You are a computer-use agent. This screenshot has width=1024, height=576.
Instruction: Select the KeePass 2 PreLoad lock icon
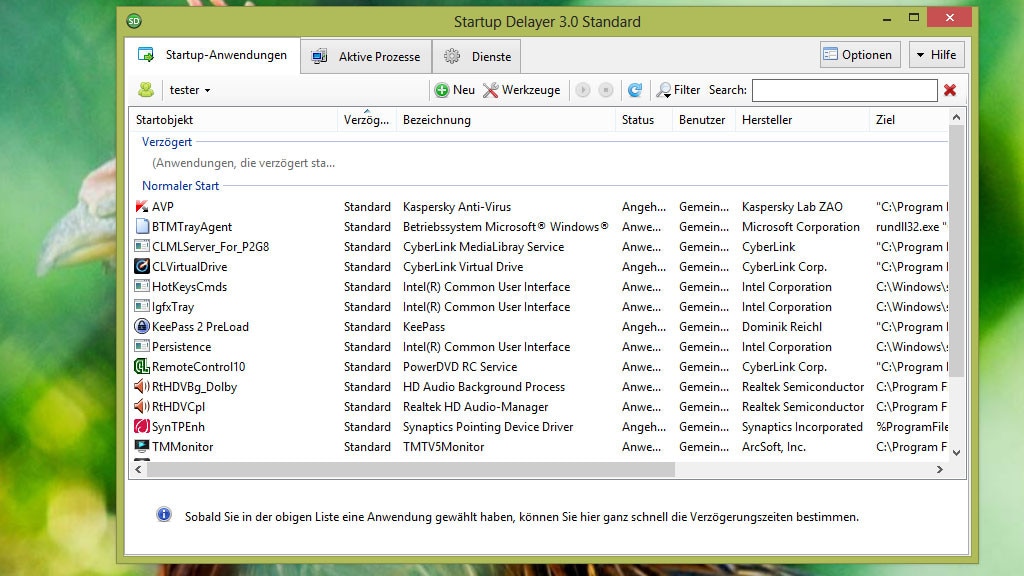pos(142,327)
